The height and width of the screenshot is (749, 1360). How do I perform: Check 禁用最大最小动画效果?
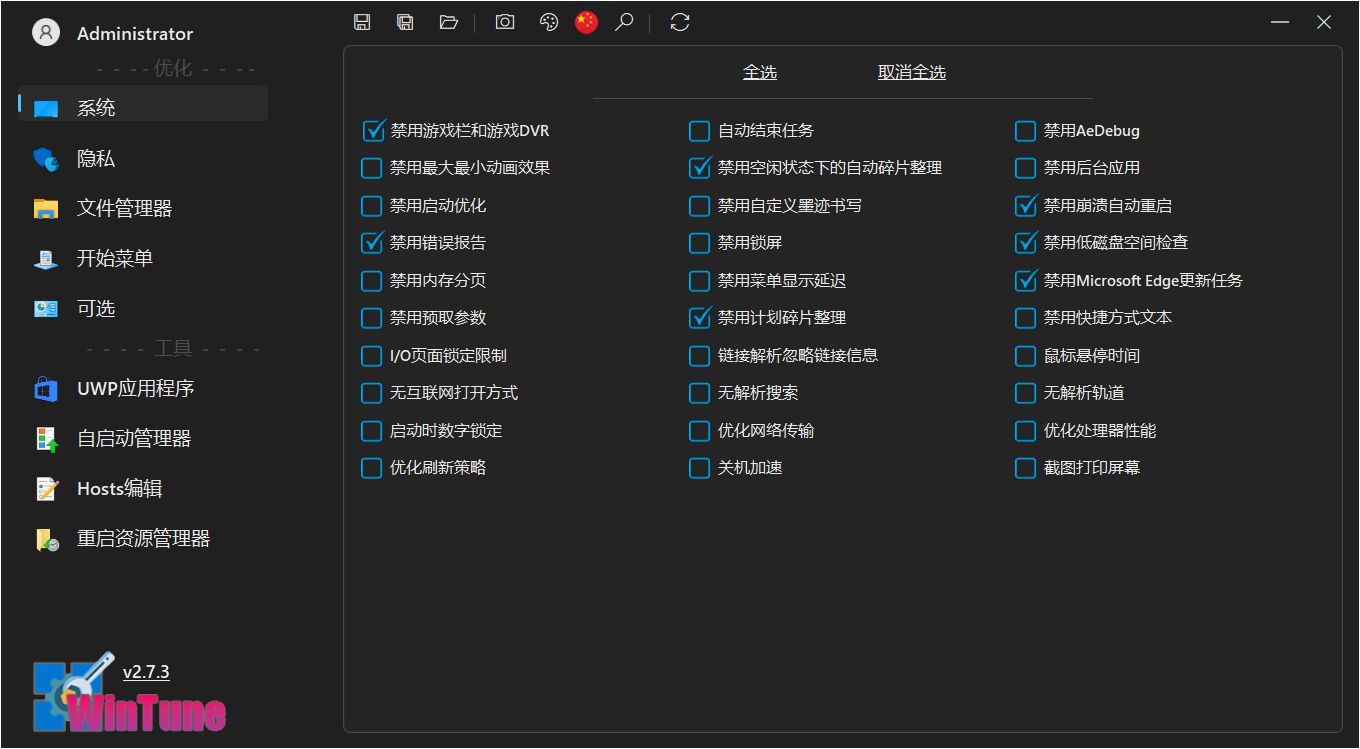point(372,168)
